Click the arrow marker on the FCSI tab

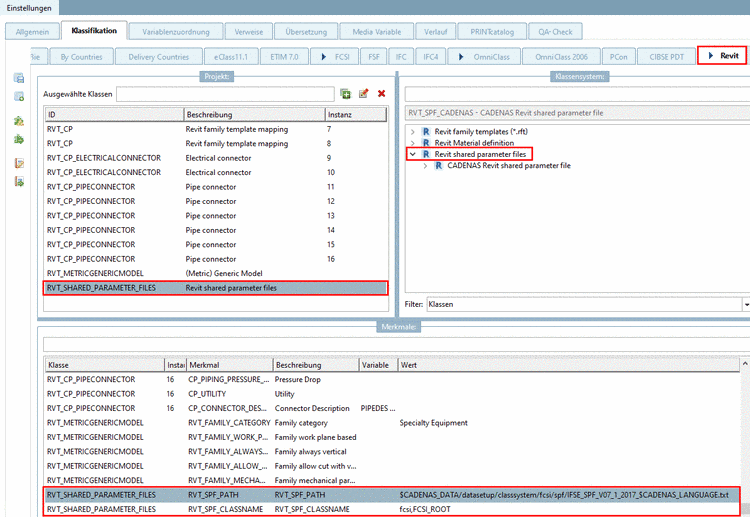[324, 57]
